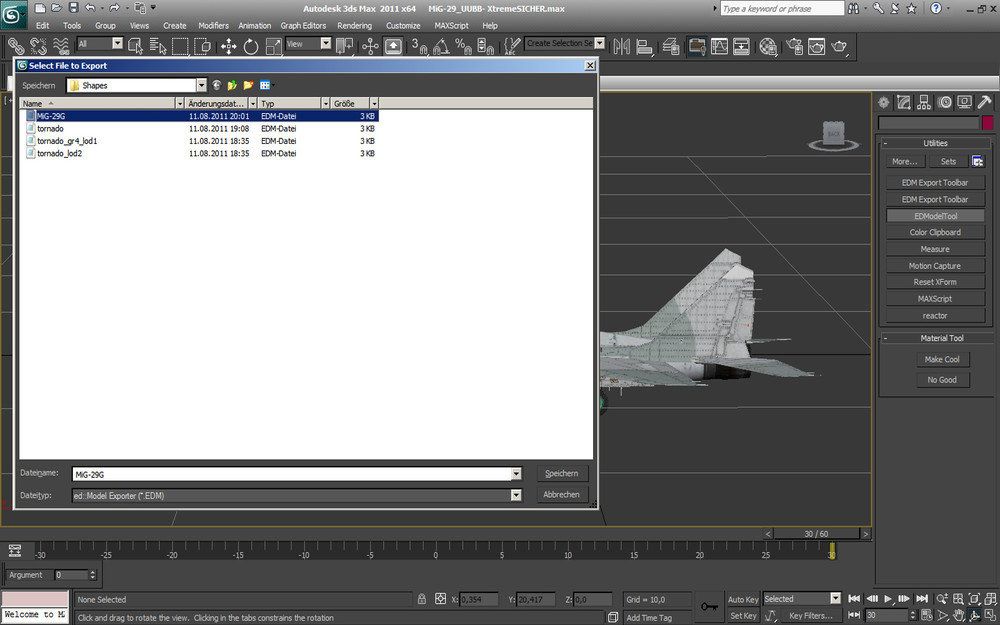
Task: Click the Render Production teapot icon
Action: (839, 46)
